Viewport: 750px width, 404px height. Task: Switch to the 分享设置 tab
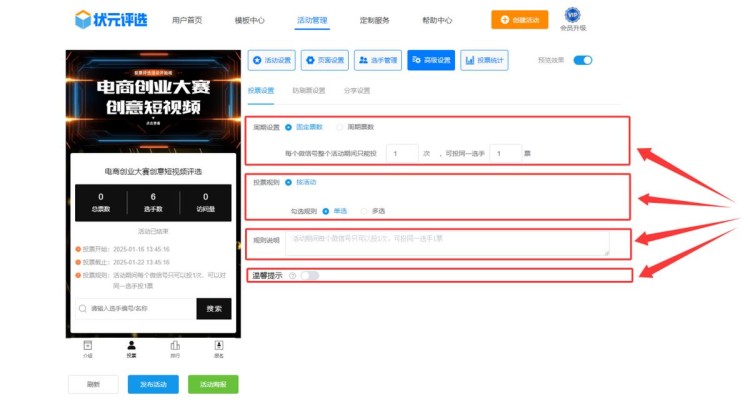[357, 91]
